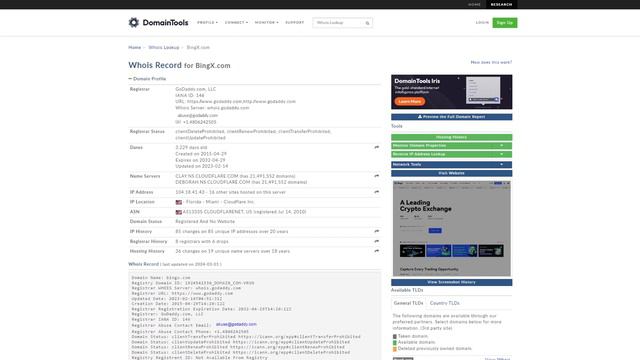The width and height of the screenshot is (640, 360).
Task: Expand the Network Tools dropdown
Action: point(451,164)
